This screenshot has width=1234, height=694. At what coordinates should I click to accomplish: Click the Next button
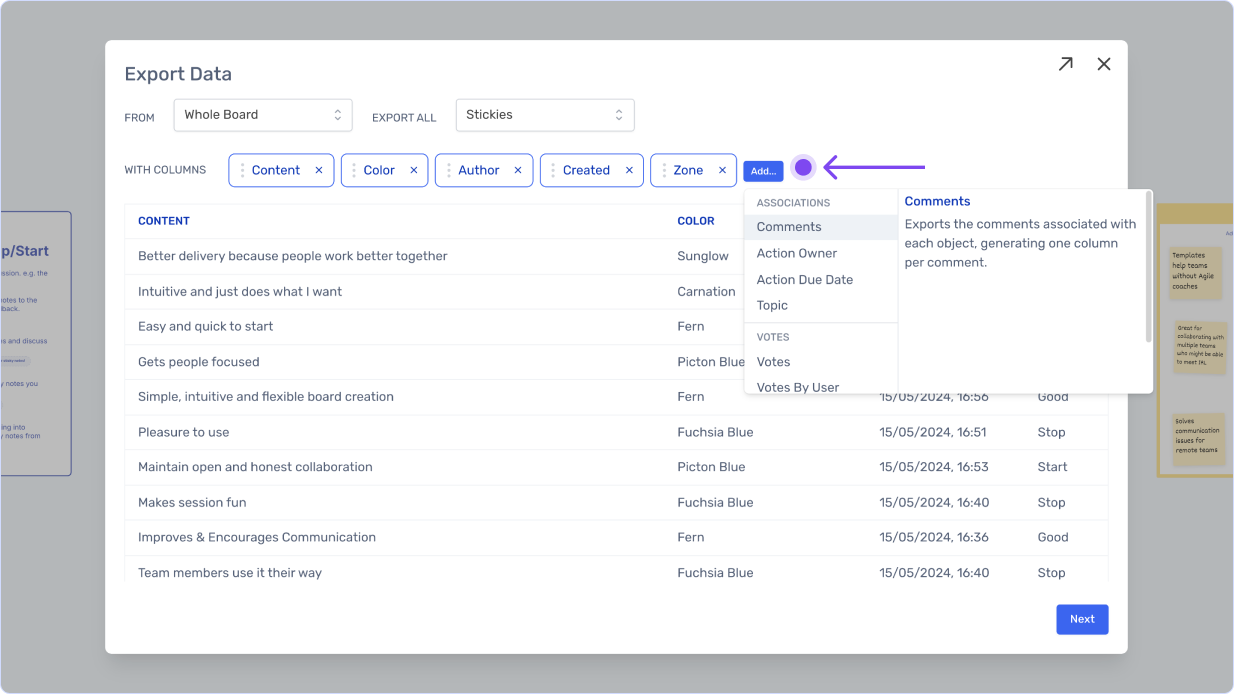click(x=1082, y=619)
